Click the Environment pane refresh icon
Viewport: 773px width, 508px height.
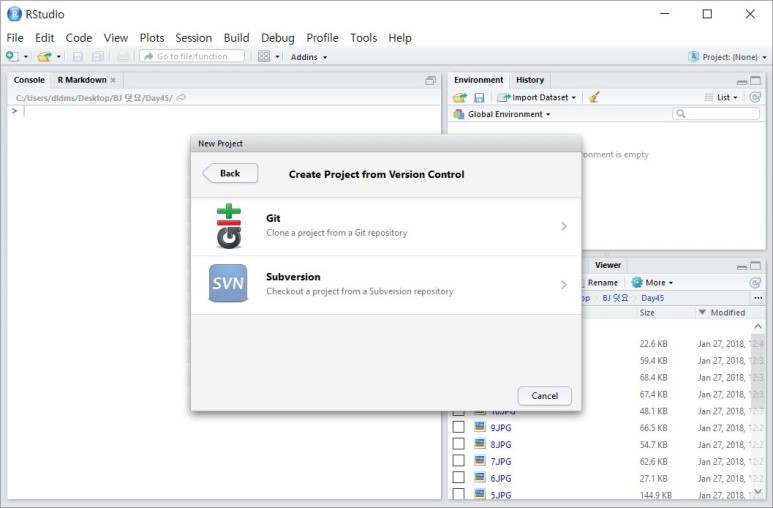pos(755,97)
